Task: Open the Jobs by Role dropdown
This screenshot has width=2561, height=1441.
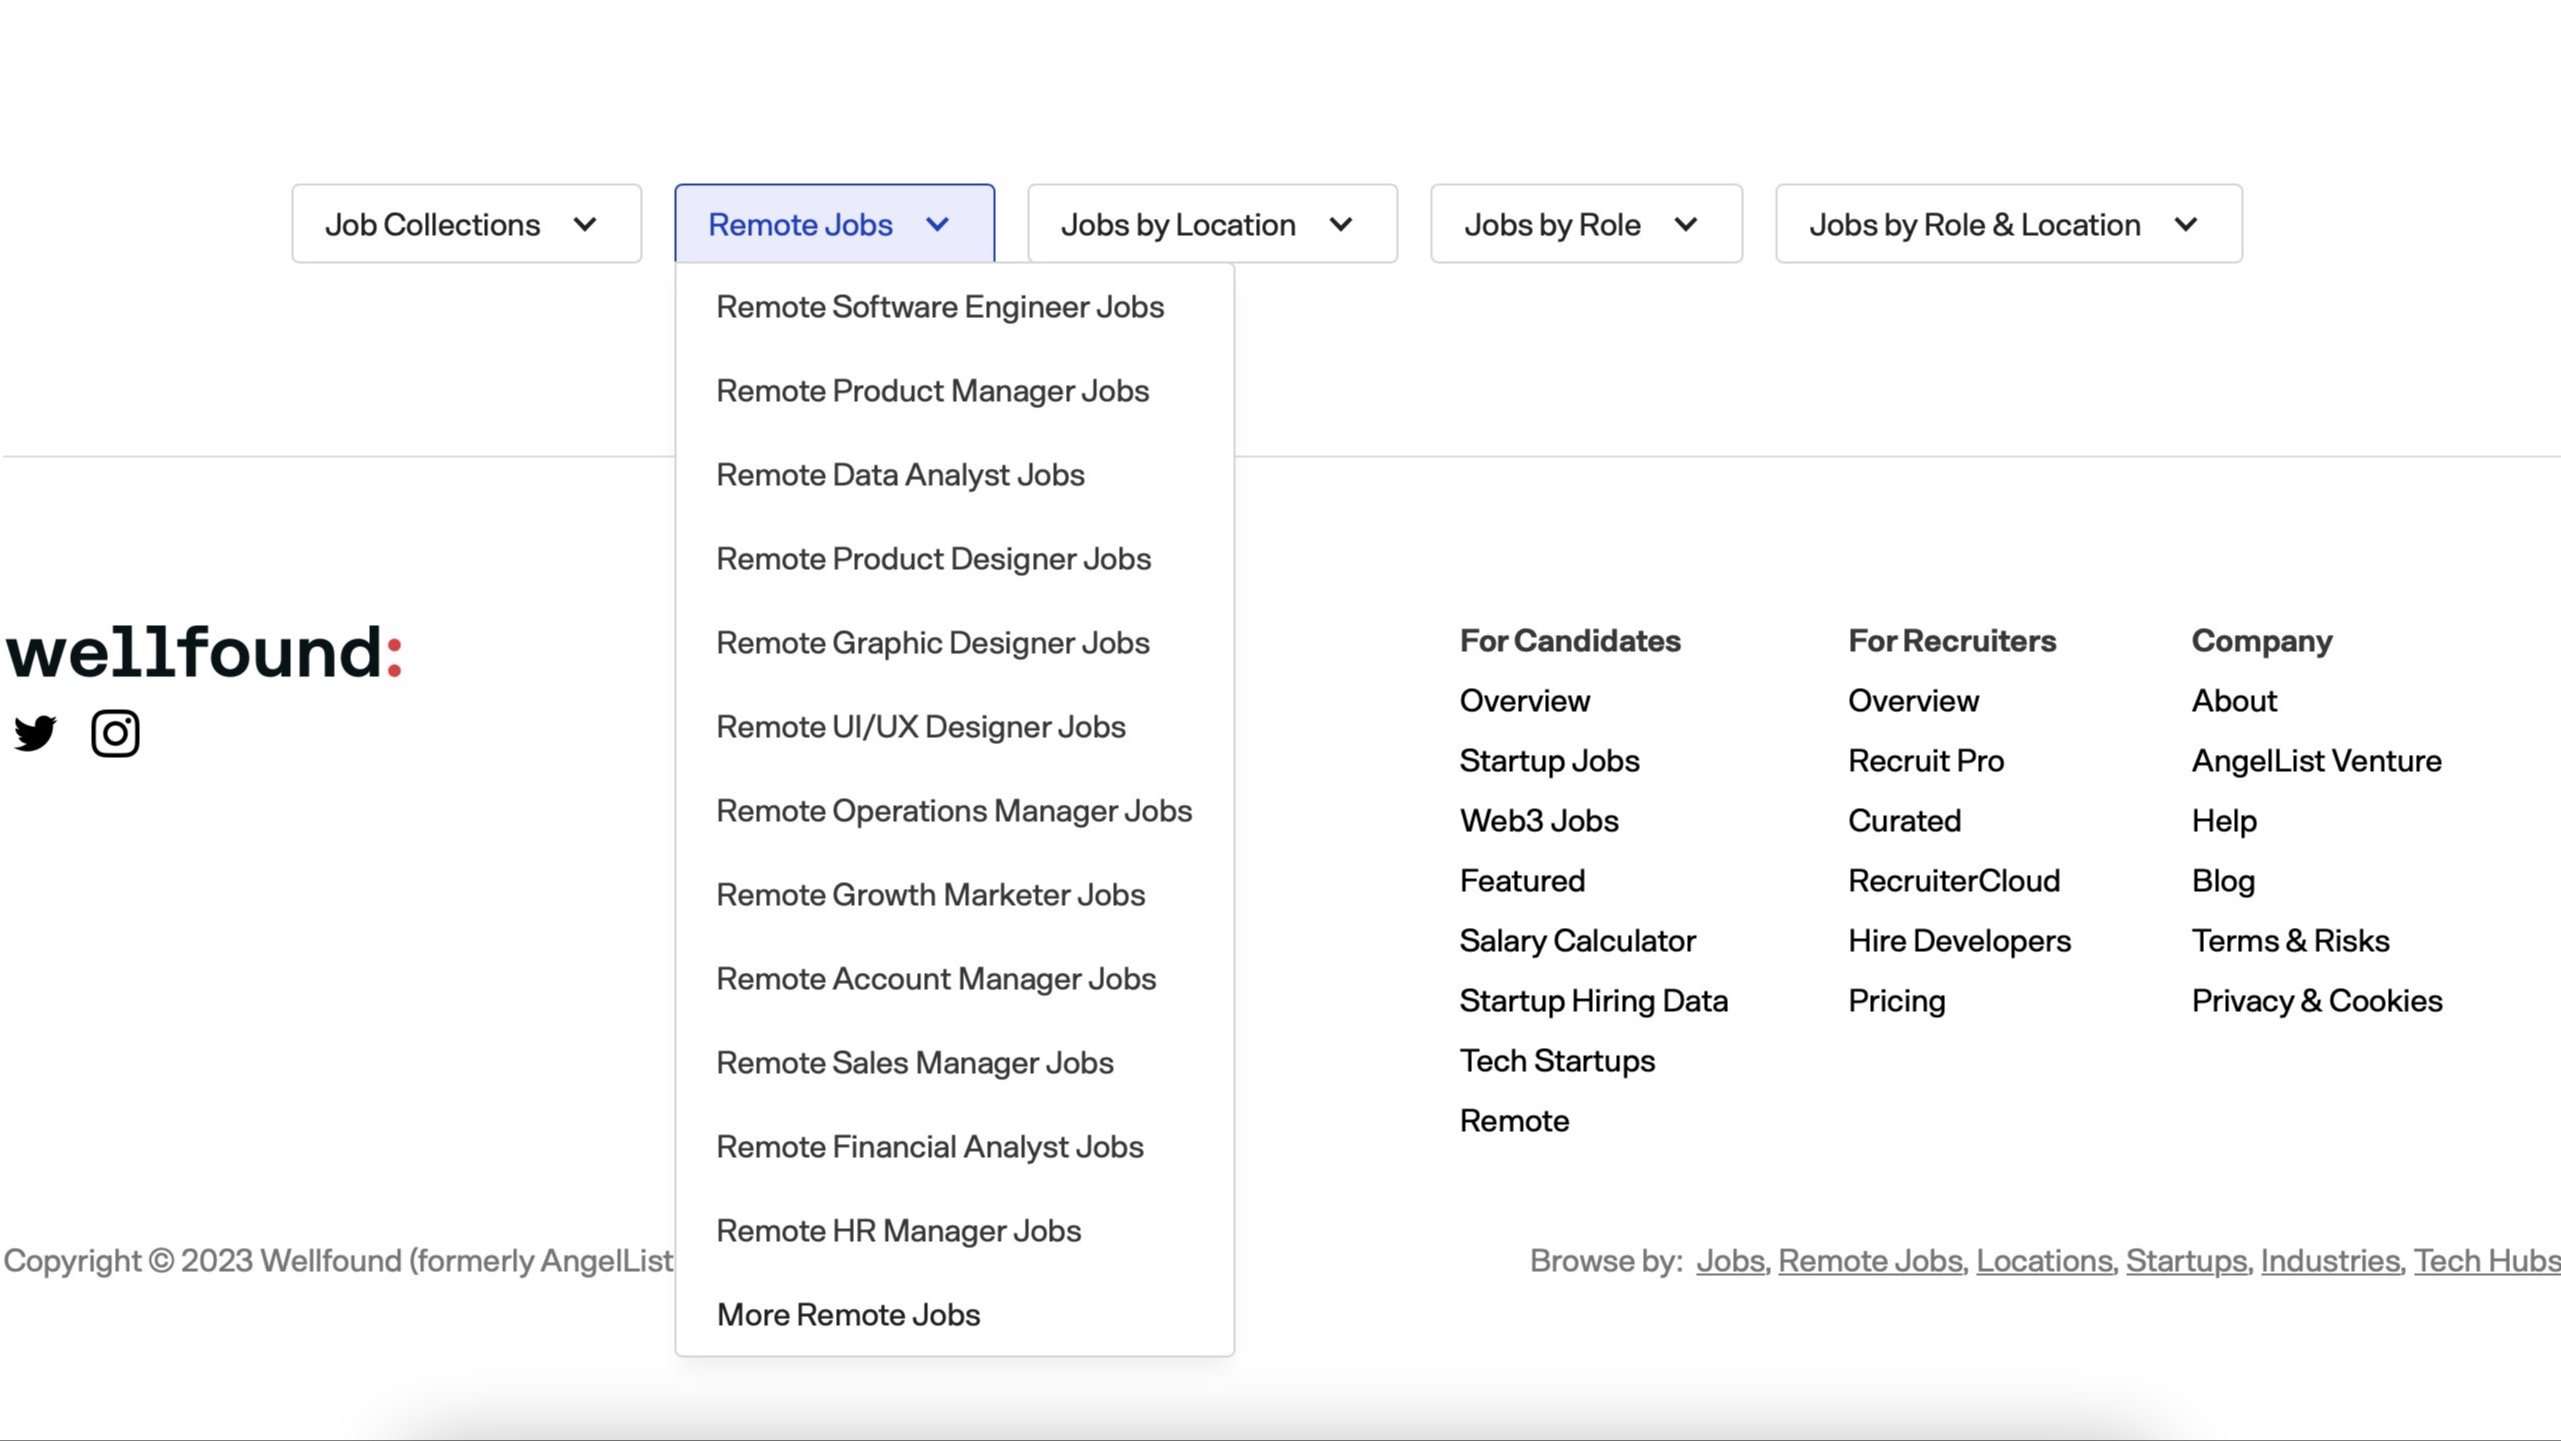Action: point(1586,224)
